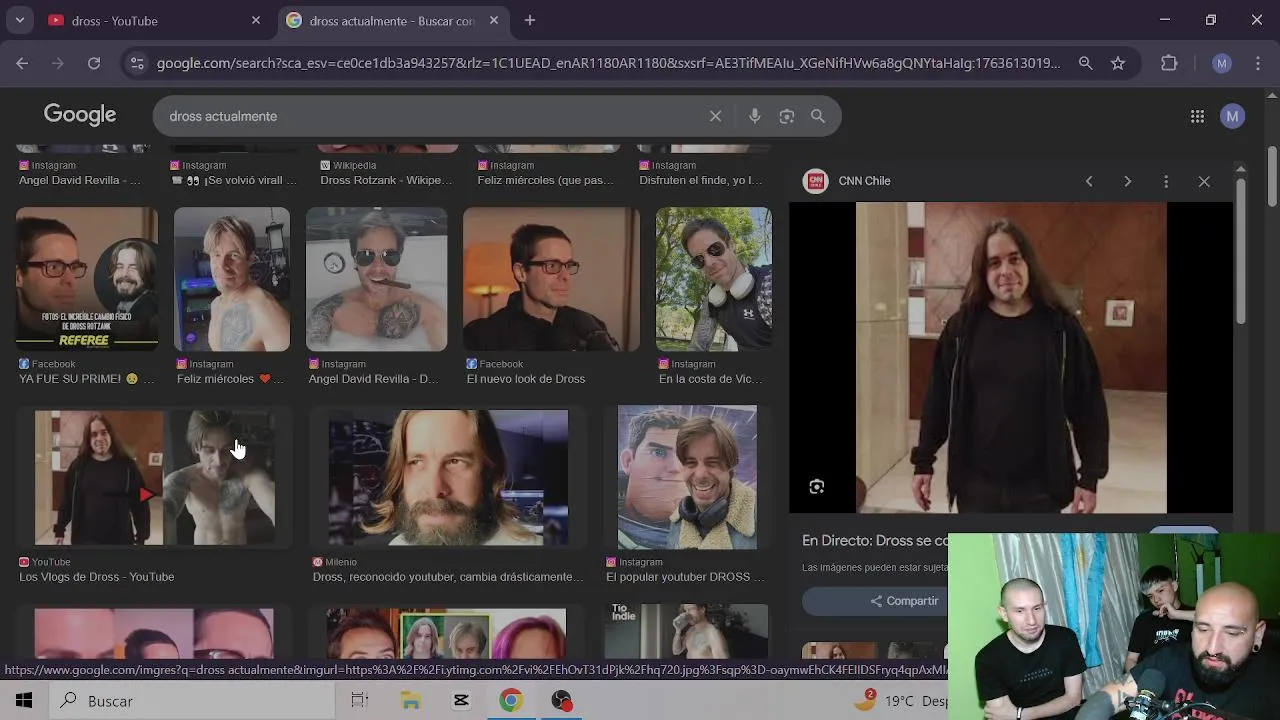Click the Los Vlogs de Dross - YouTube caption
The width and height of the screenshot is (1280, 720).
[x=97, y=577]
